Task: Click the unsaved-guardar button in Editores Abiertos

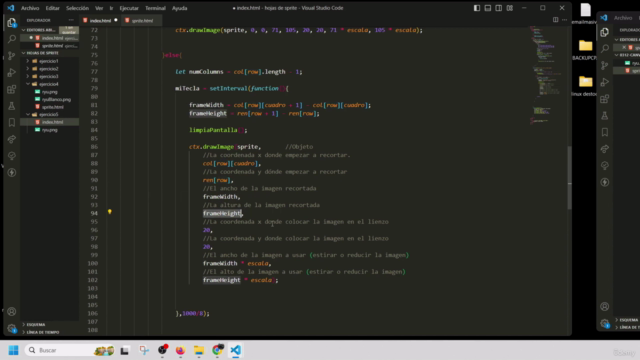Action: click(x=69, y=30)
